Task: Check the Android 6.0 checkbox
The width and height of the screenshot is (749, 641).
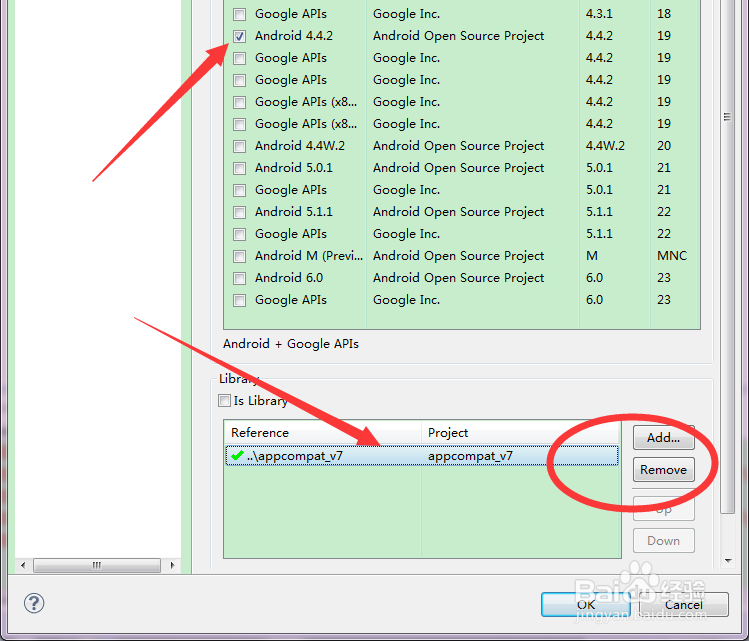Action: pyautogui.click(x=239, y=278)
